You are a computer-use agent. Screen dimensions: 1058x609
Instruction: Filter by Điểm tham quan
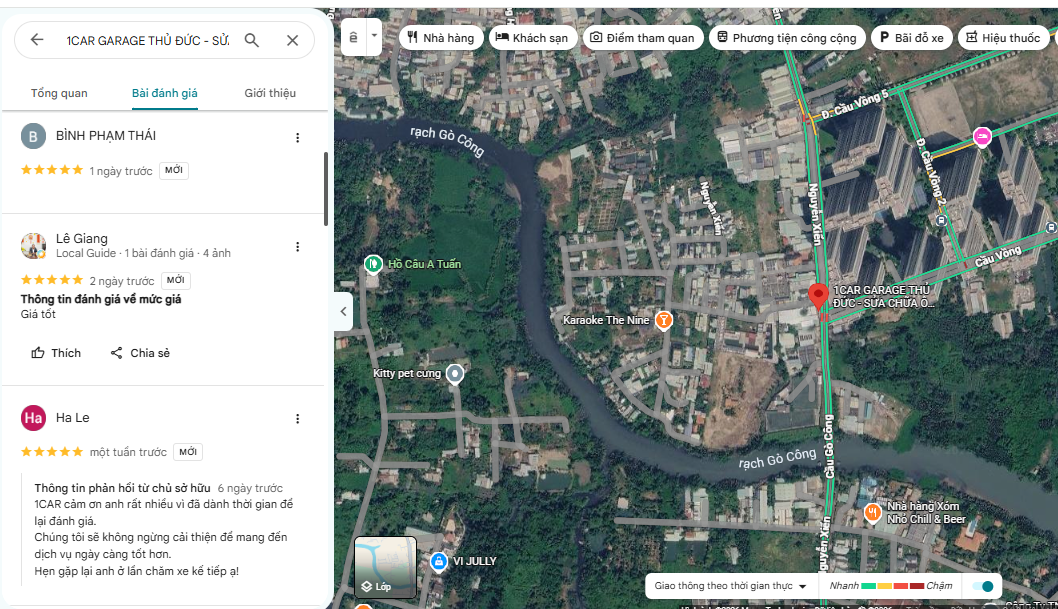[x=643, y=38]
